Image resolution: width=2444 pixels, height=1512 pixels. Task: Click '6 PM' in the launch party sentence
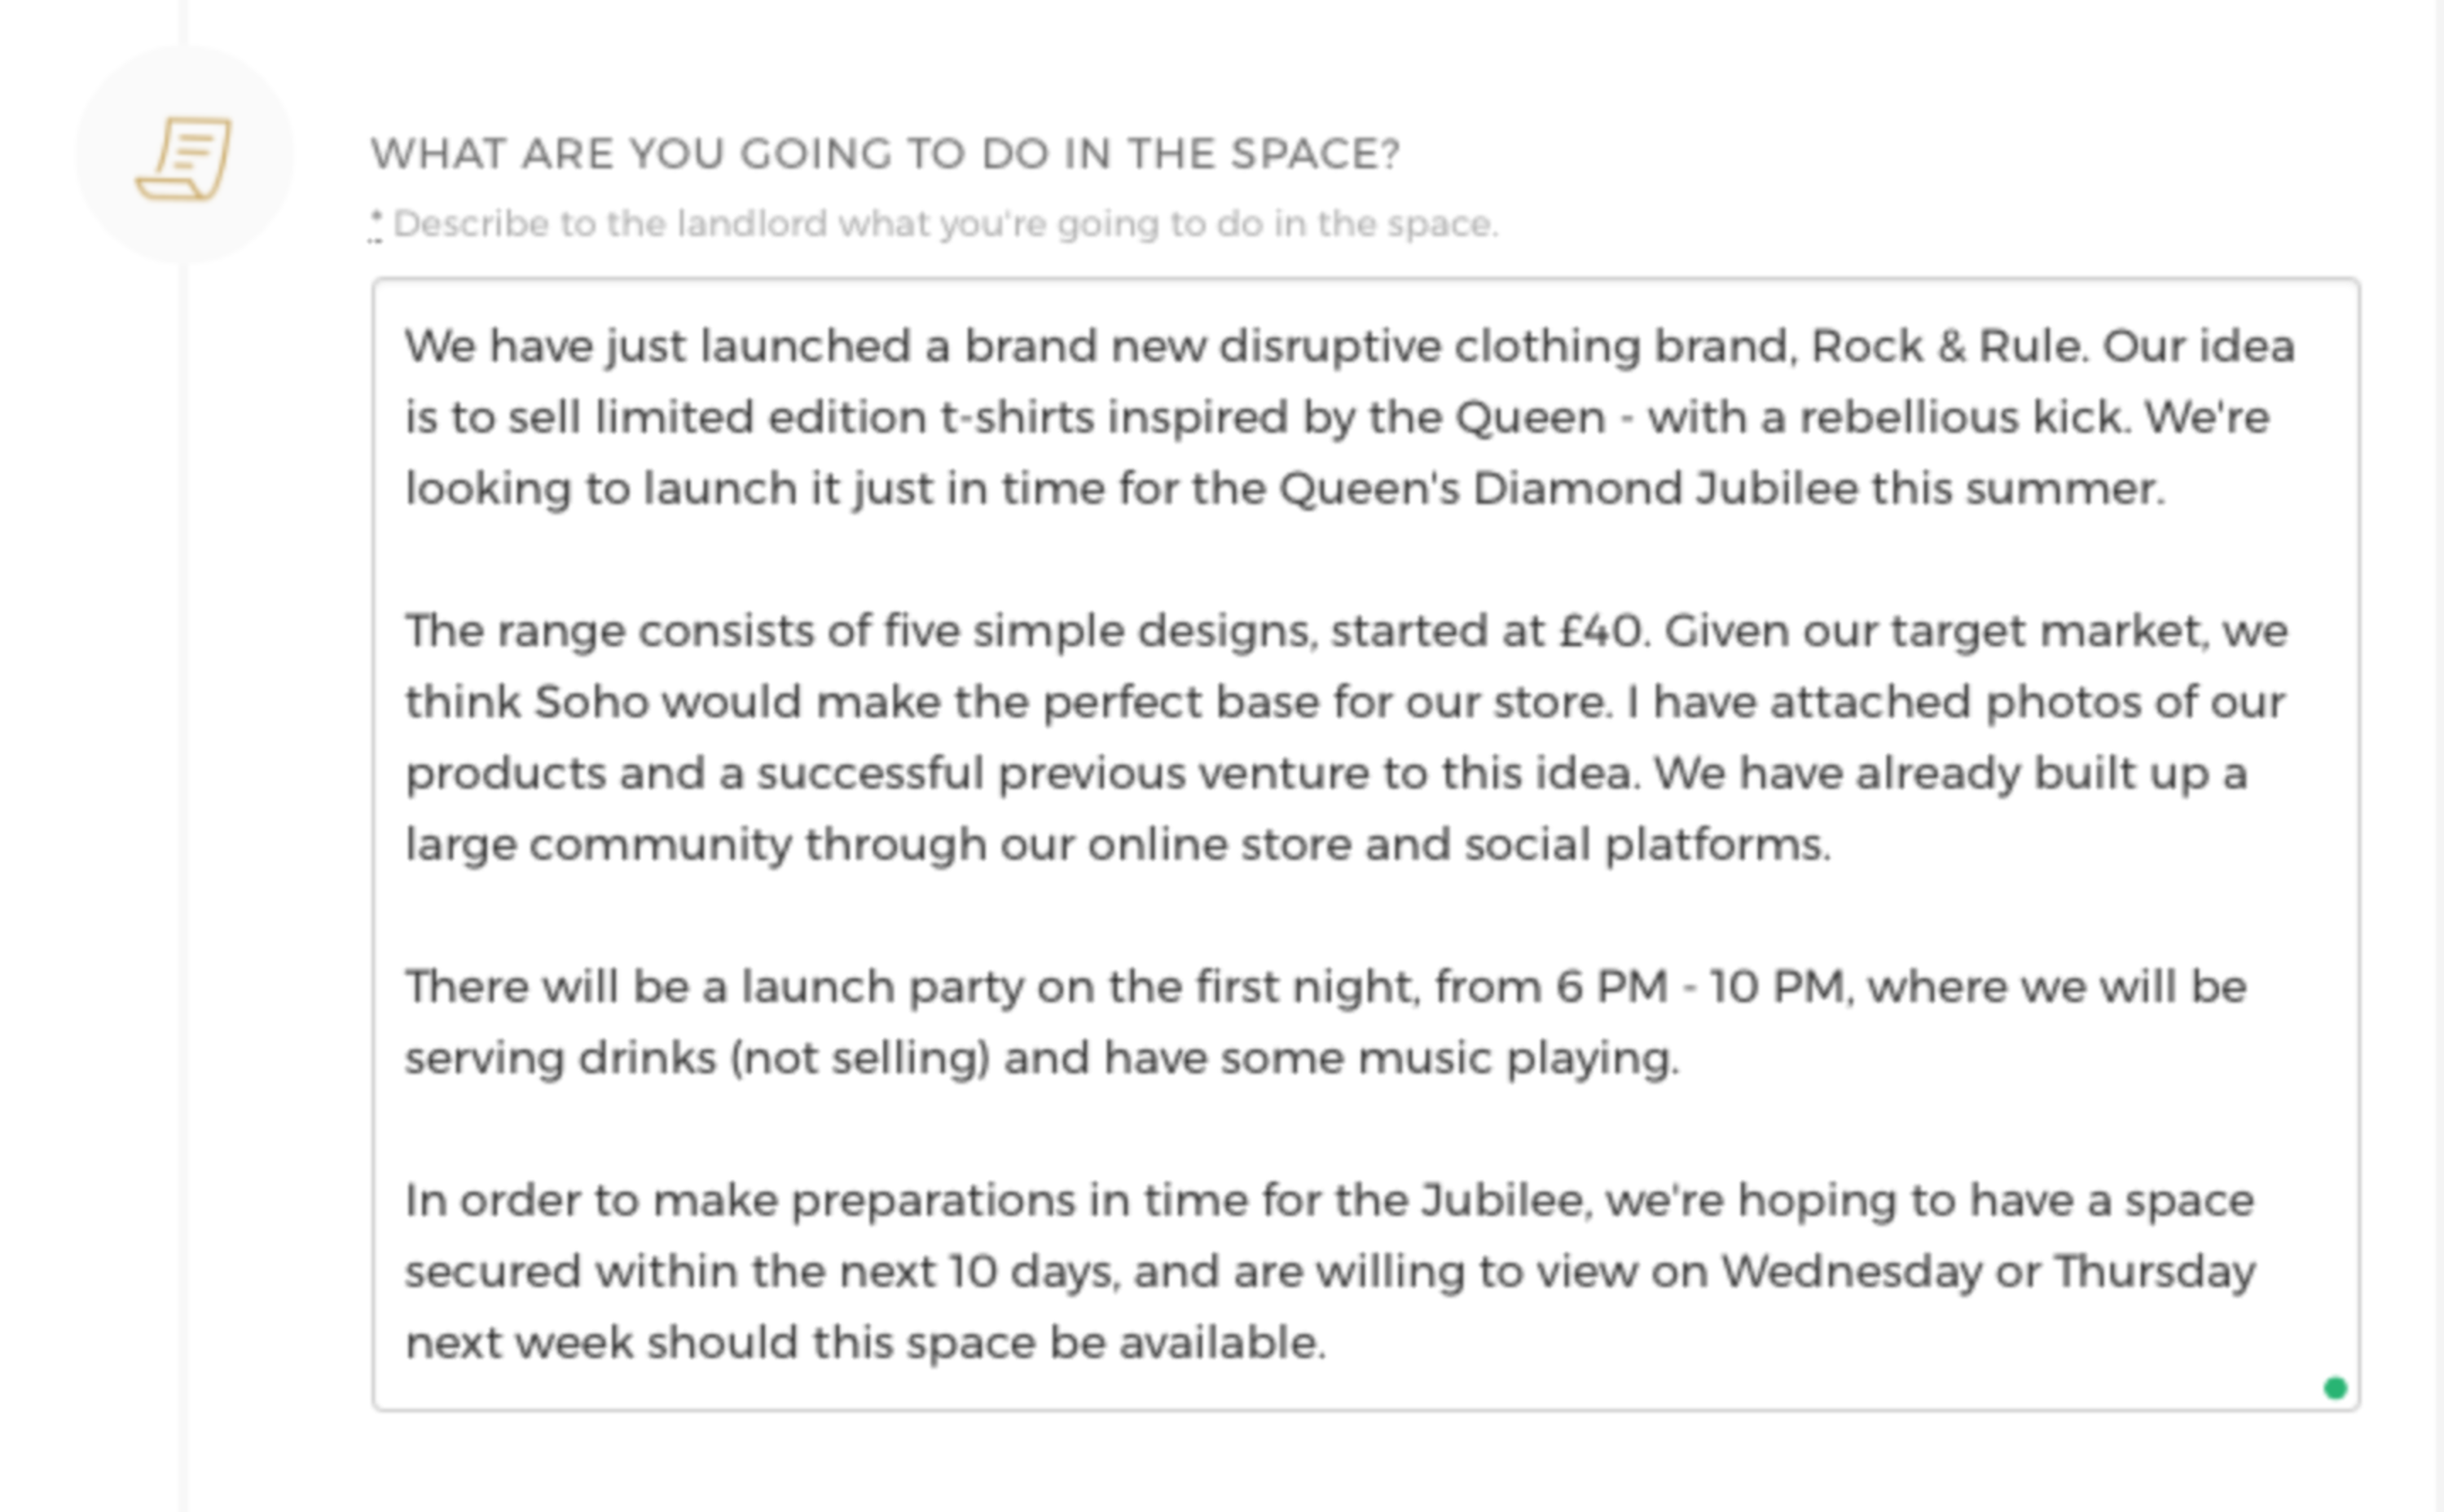click(1611, 987)
